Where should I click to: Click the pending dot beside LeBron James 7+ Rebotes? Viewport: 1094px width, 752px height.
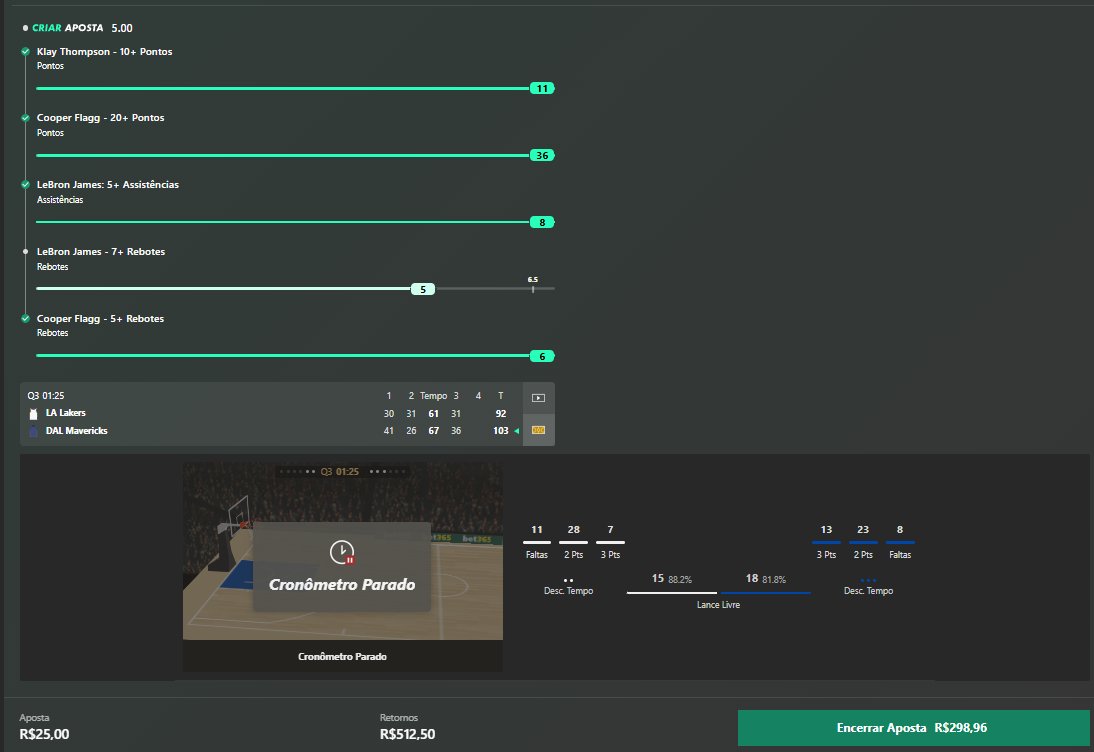click(x=26, y=252)
